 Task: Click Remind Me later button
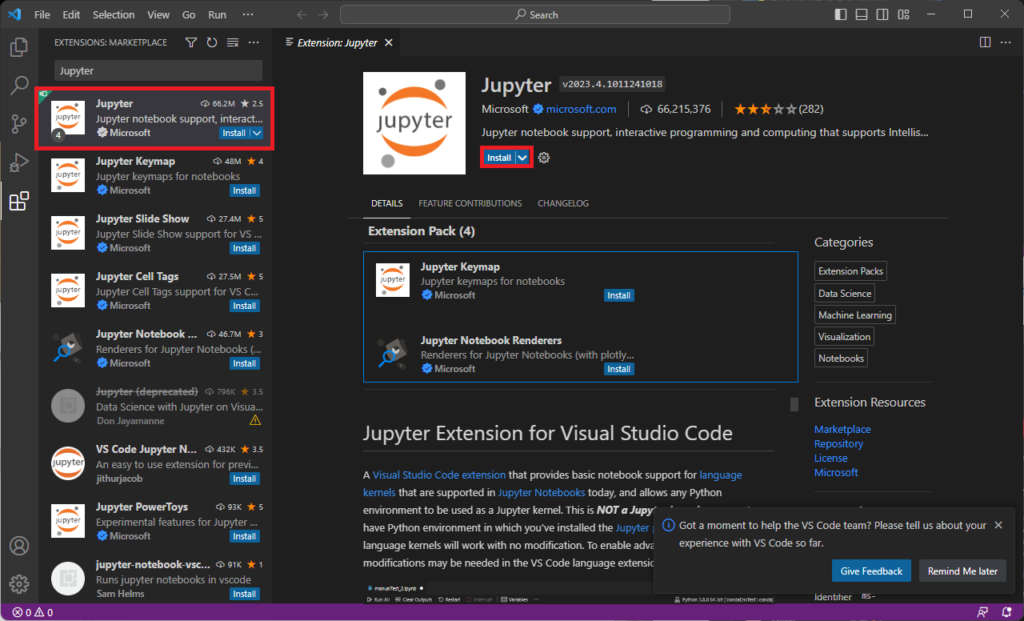pyautogui.click(x=962, y=571)
